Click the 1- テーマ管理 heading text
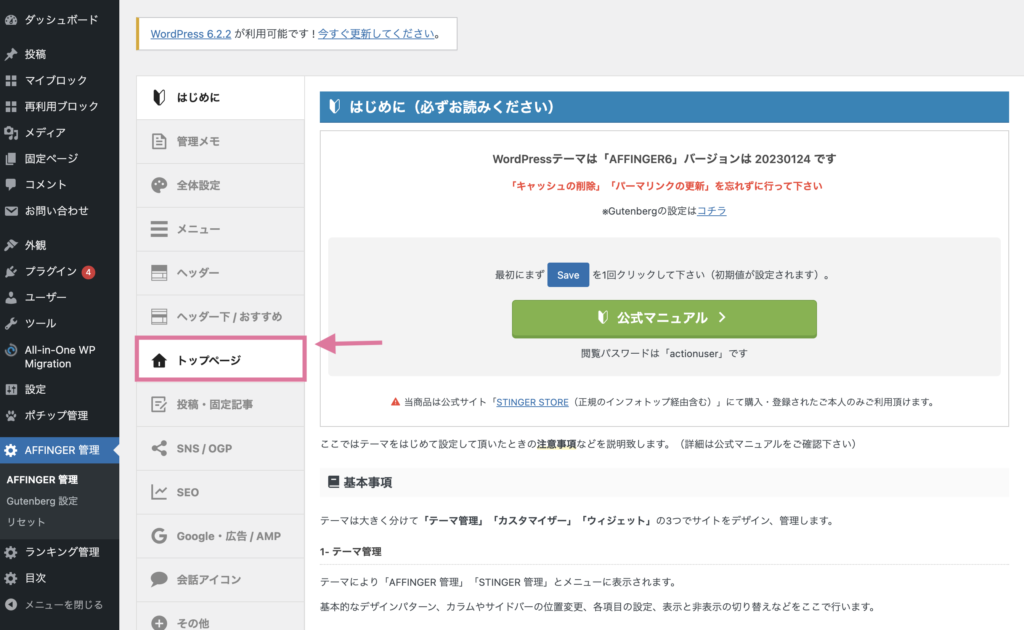 point(351,552)
